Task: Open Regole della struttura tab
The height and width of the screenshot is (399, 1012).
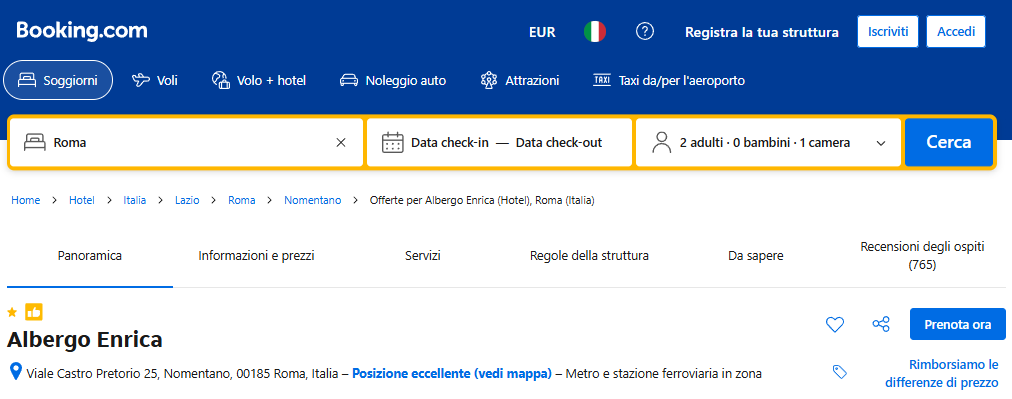Action: pyautogui.click(x=589, y=256)
